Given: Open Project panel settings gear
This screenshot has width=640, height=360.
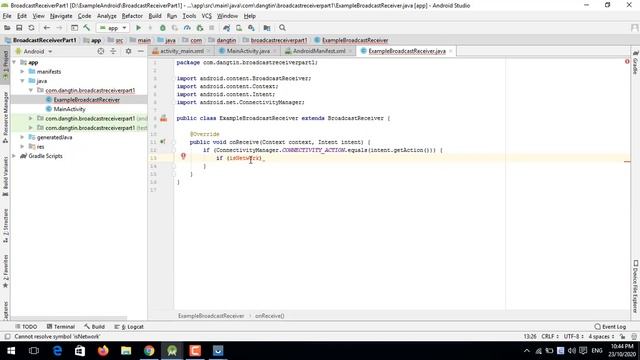Looking at the screenshot, I should 128,51.
